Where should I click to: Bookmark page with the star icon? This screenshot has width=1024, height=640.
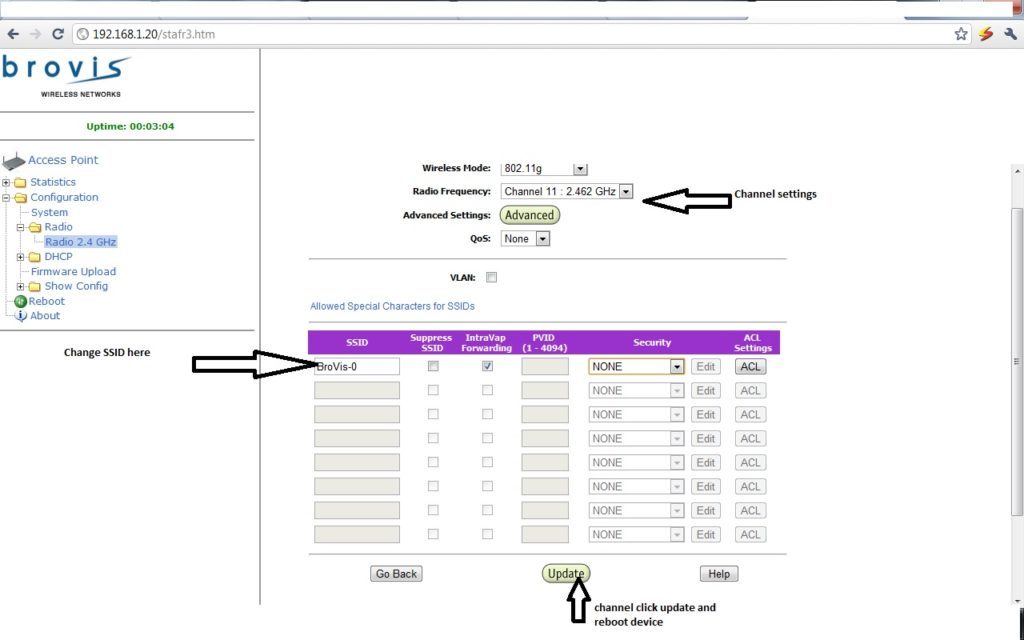961,34
